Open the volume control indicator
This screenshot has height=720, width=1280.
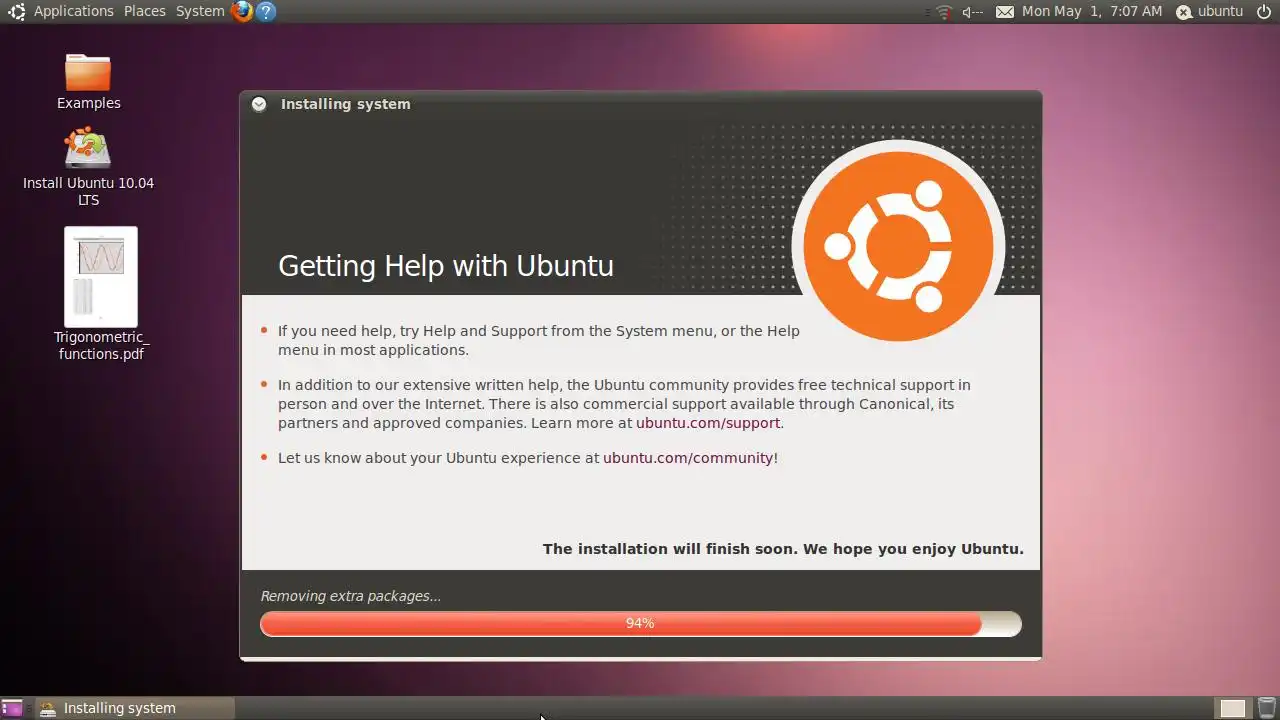972,12
